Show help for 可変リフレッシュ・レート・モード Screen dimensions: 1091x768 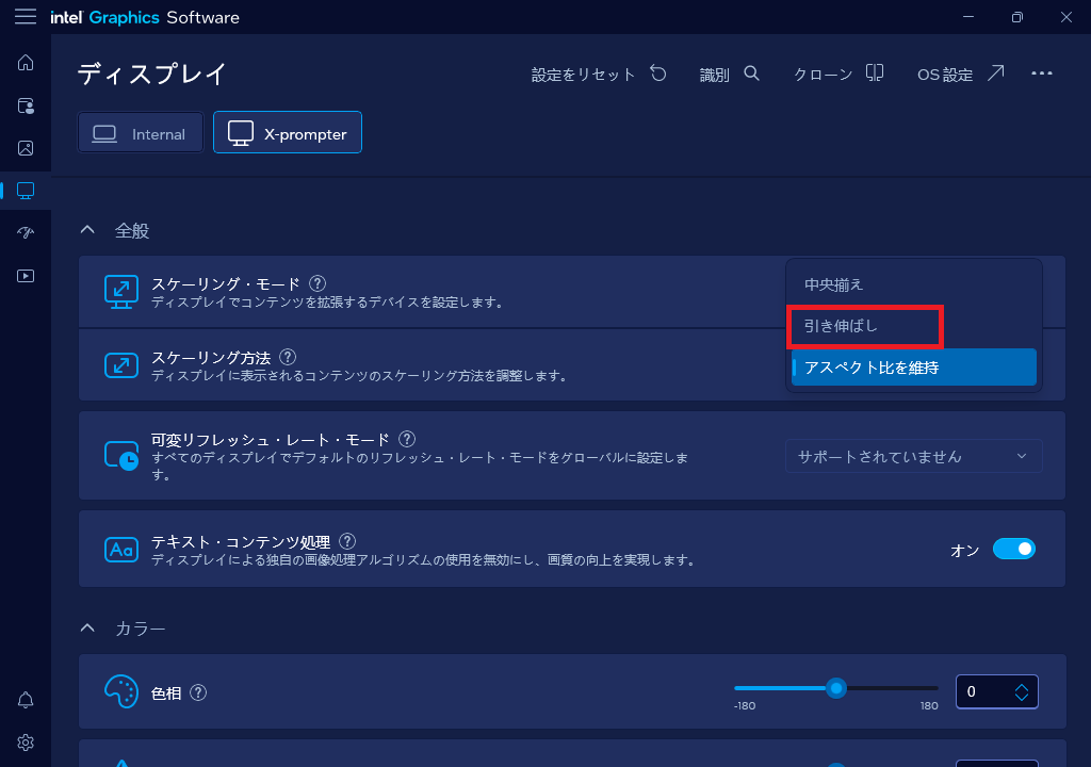tap(407, 439)
